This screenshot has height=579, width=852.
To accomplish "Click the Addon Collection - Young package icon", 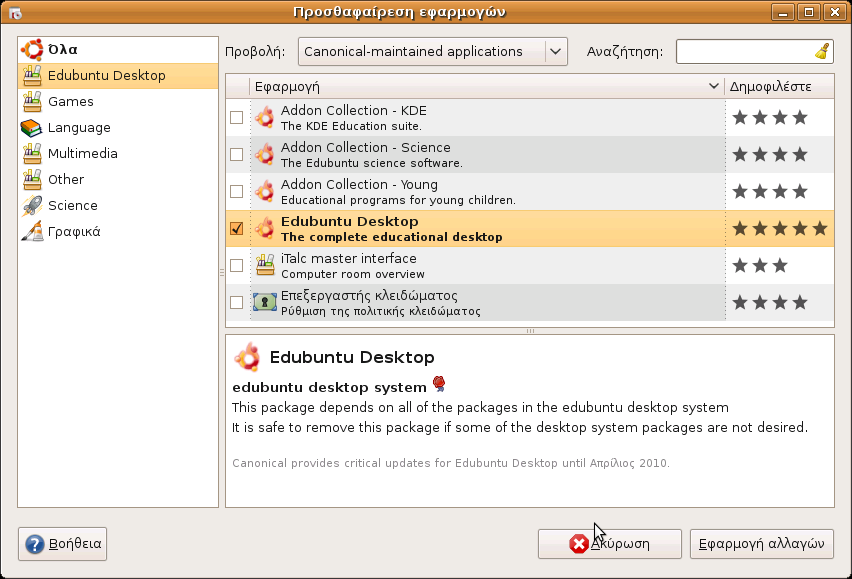I will pos(265,191).
